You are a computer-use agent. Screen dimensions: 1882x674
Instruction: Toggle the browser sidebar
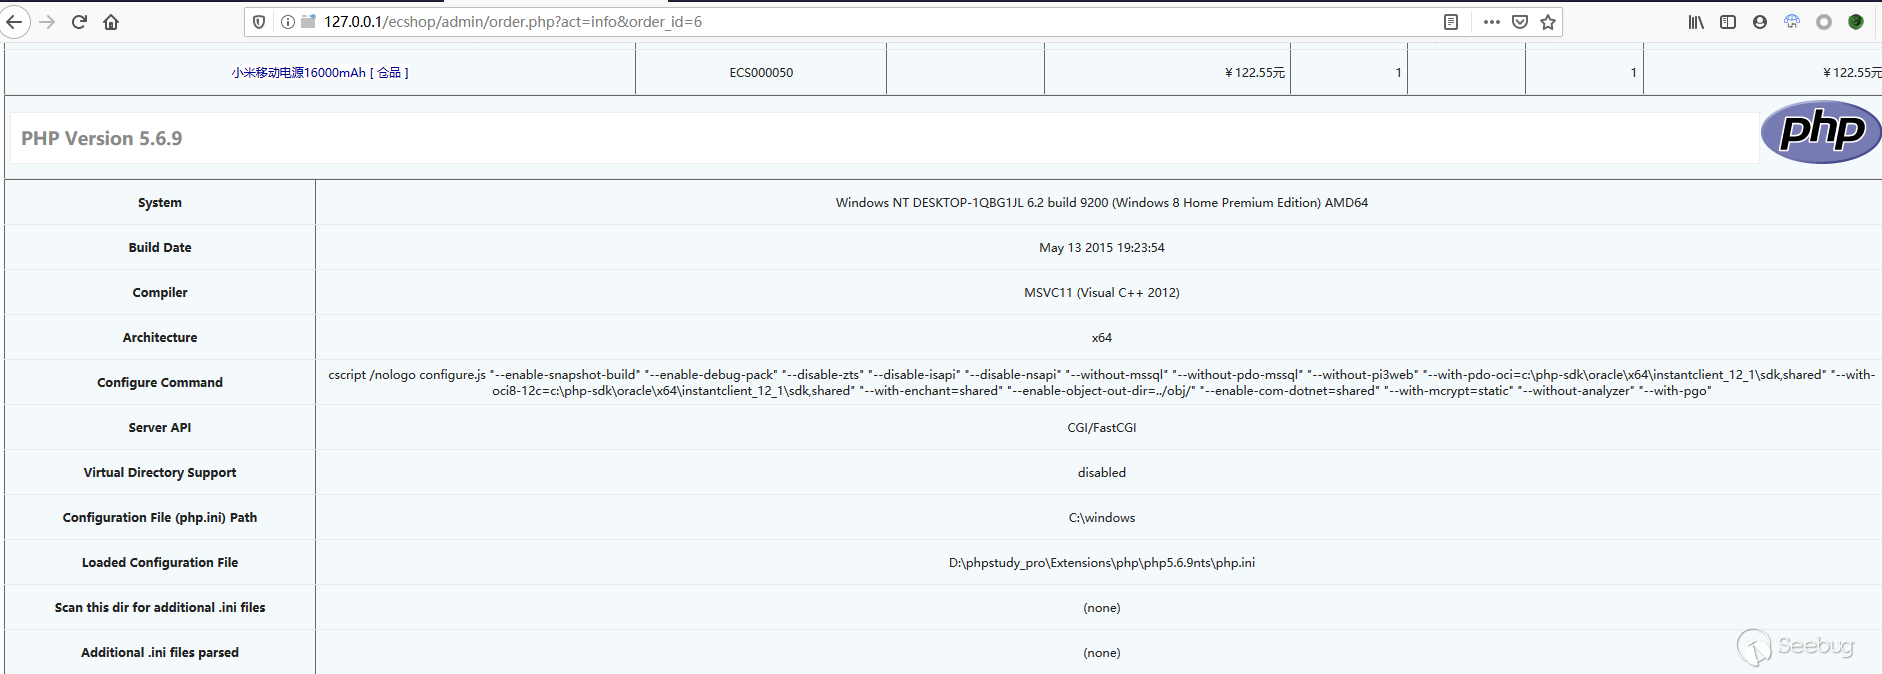tap(1728, 22)
